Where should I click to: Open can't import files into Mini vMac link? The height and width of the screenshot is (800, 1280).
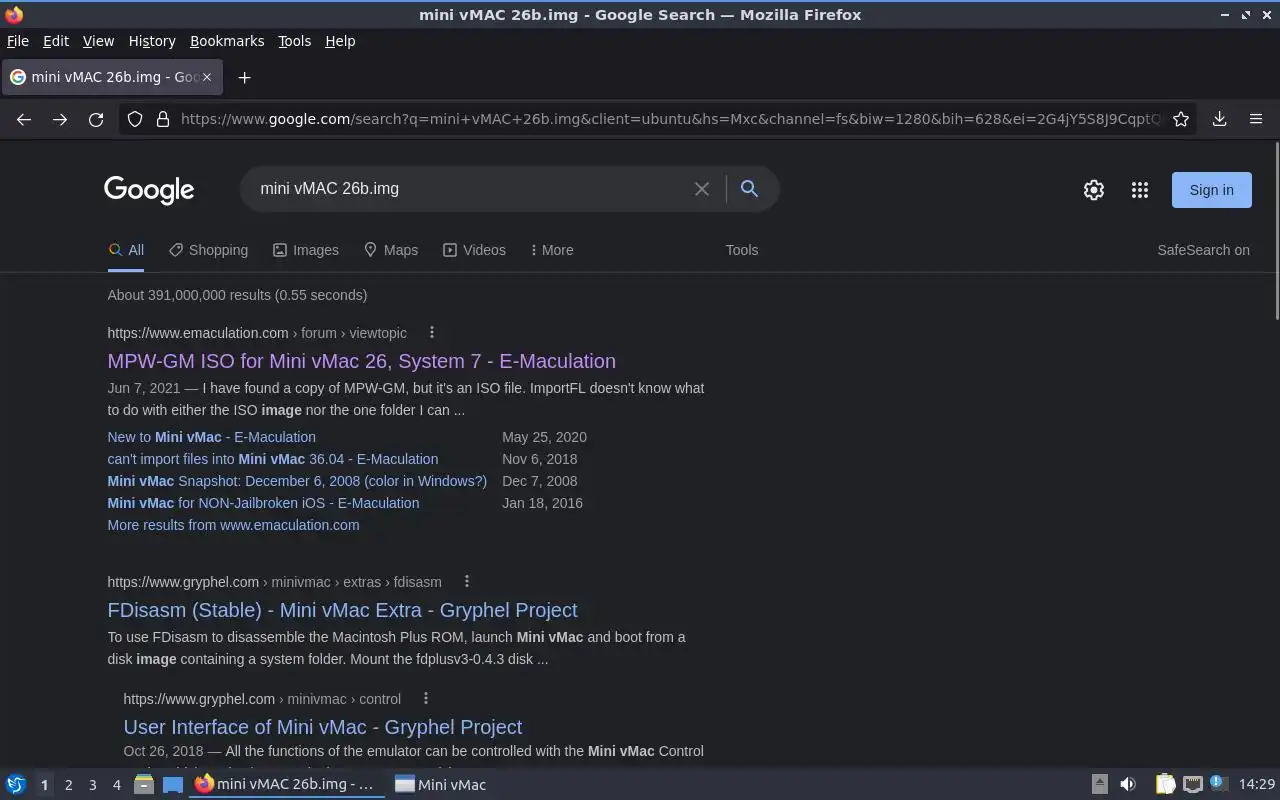pyautogui.click(x=272, y=459)
